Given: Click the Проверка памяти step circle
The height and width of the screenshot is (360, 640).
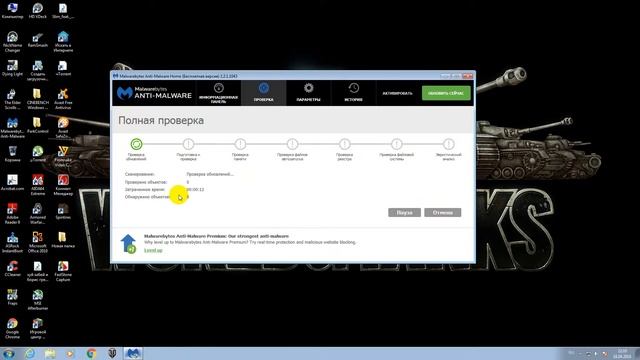Looking at the screenshot, I should click(240, 144).
